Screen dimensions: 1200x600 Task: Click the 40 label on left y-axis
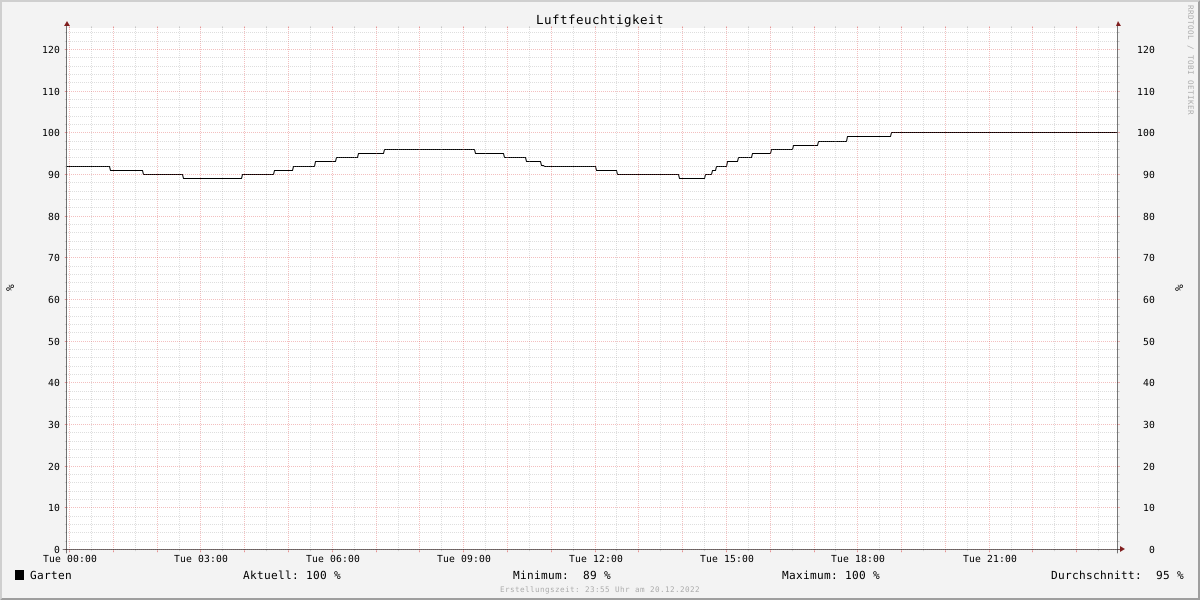coord(54,383)
